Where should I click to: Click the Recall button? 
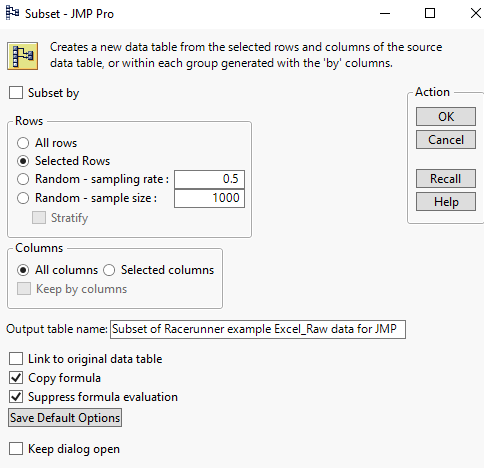coord(446,179)
